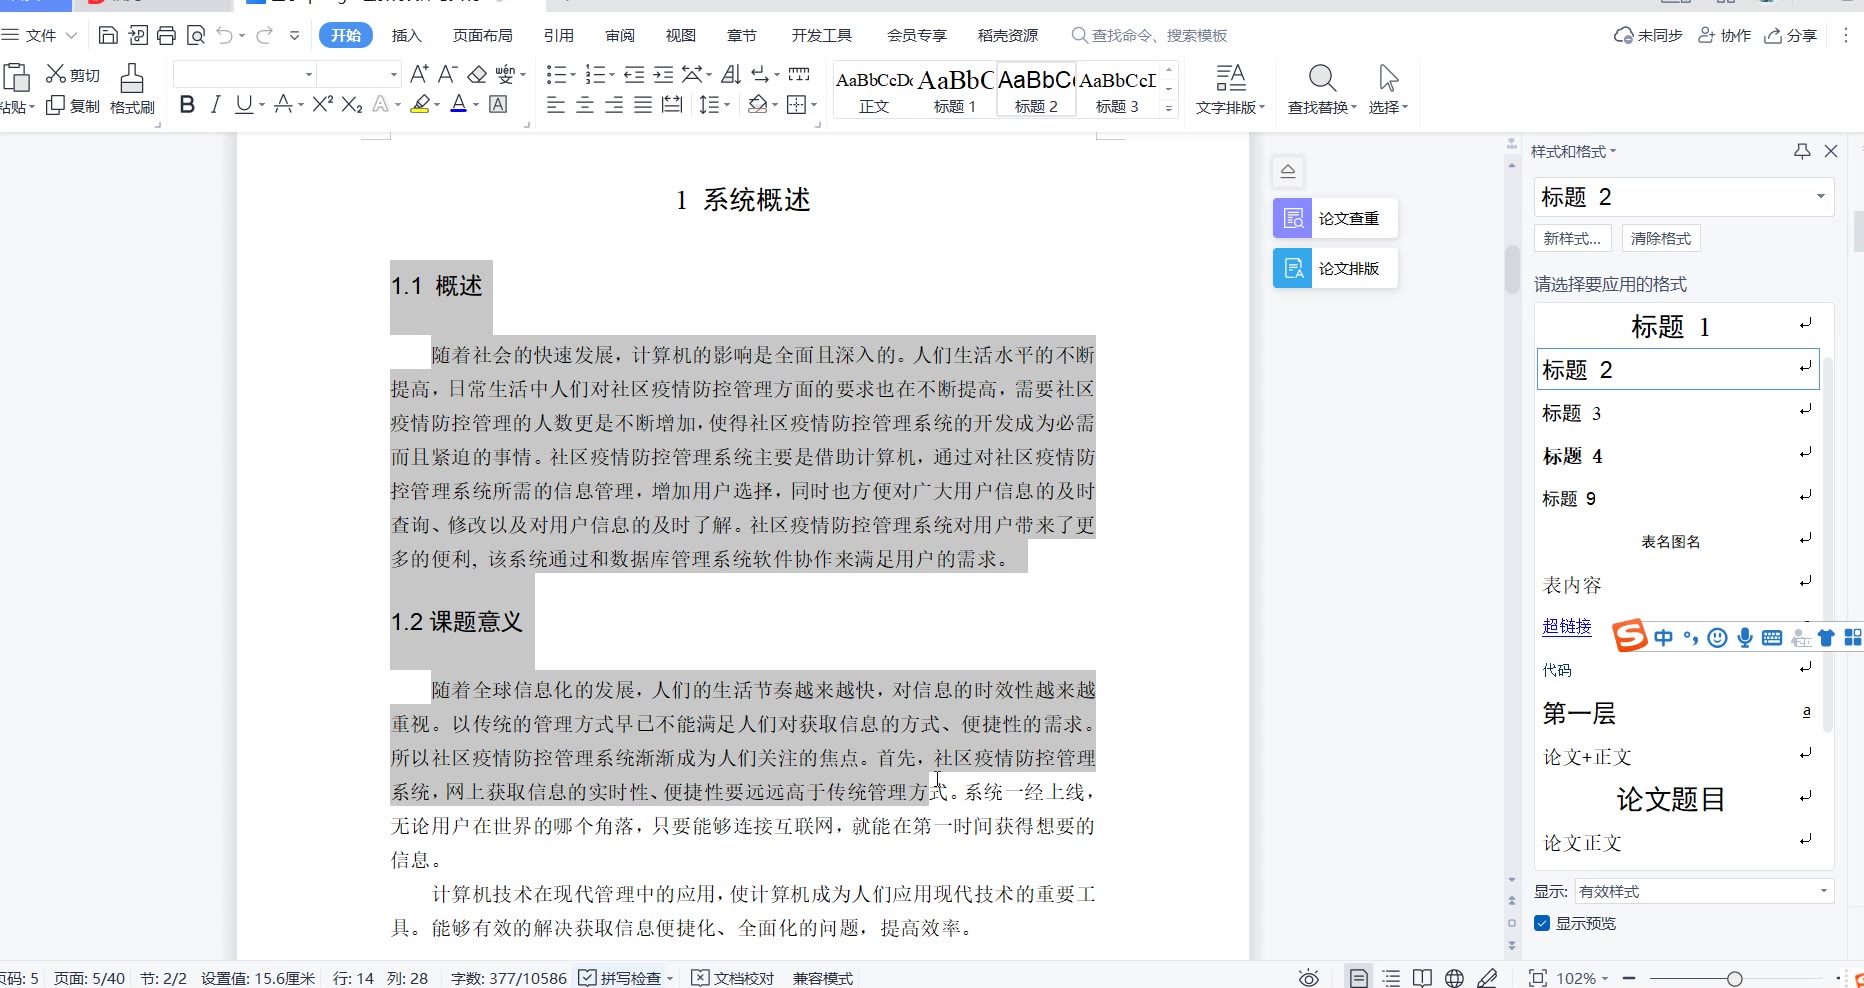Clear formatting with the eraser icon

coord(477,74)
